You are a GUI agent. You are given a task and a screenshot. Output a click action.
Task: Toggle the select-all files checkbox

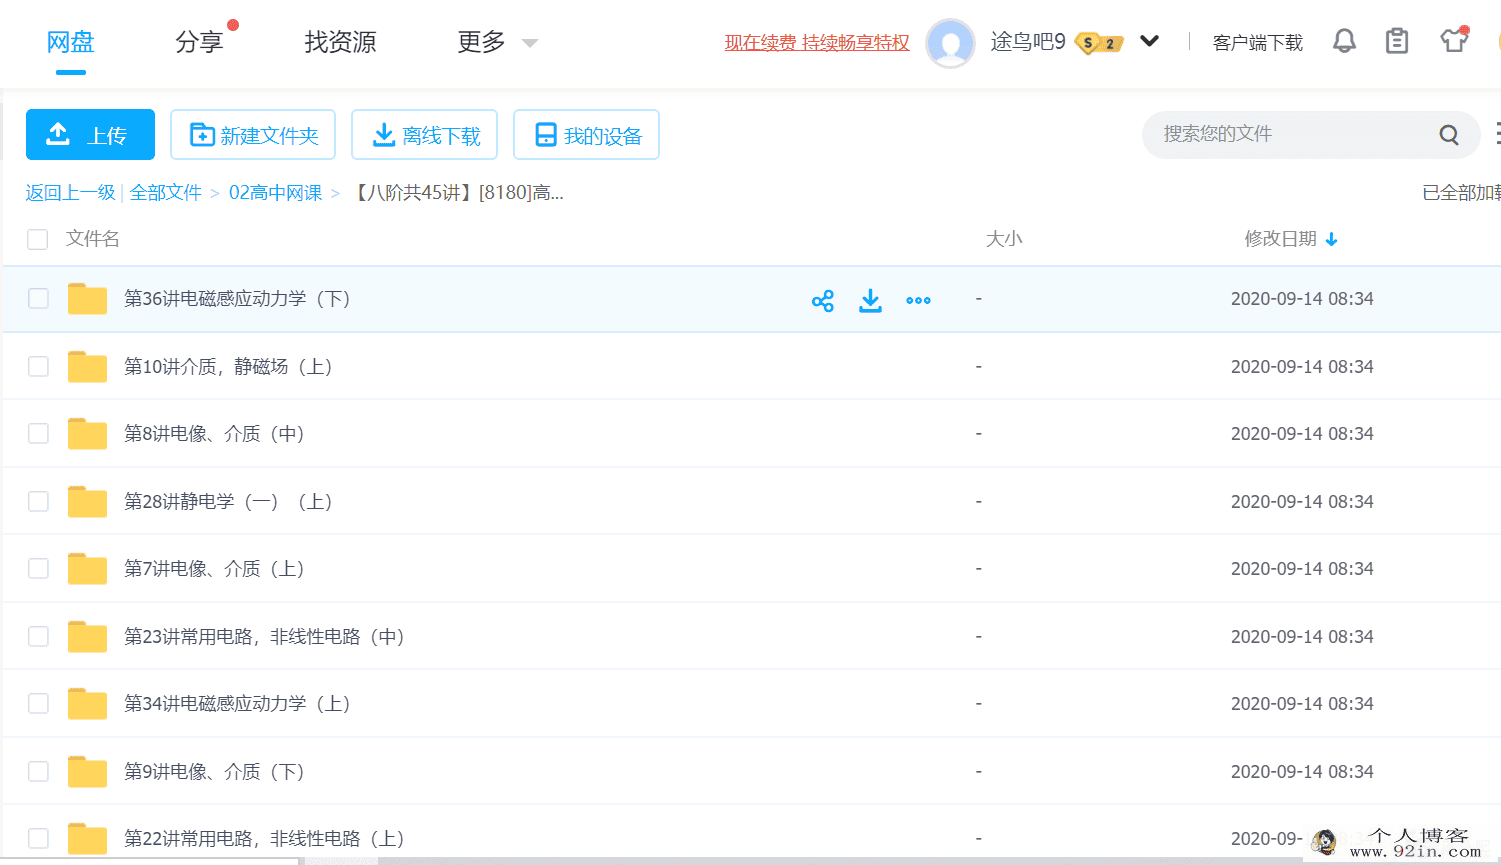[x=38, y=239]
